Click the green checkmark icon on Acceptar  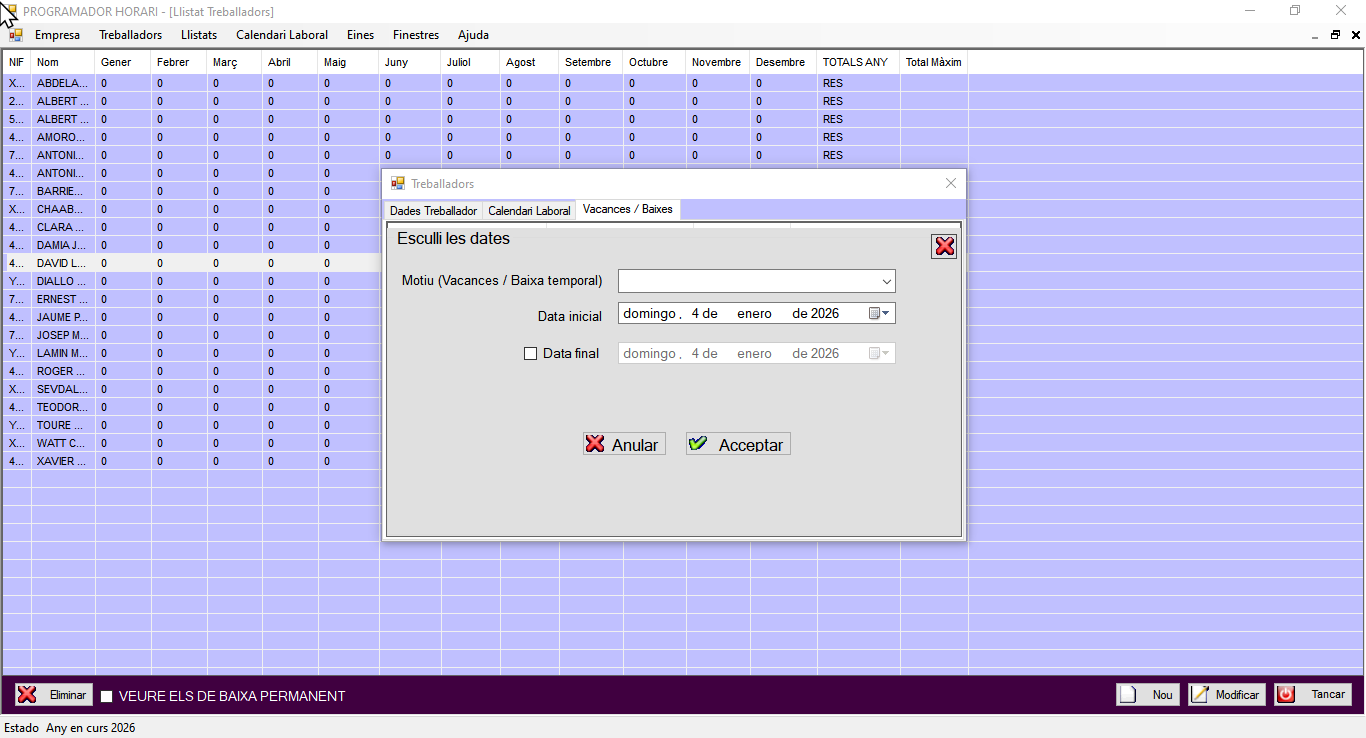pos(699,444)
